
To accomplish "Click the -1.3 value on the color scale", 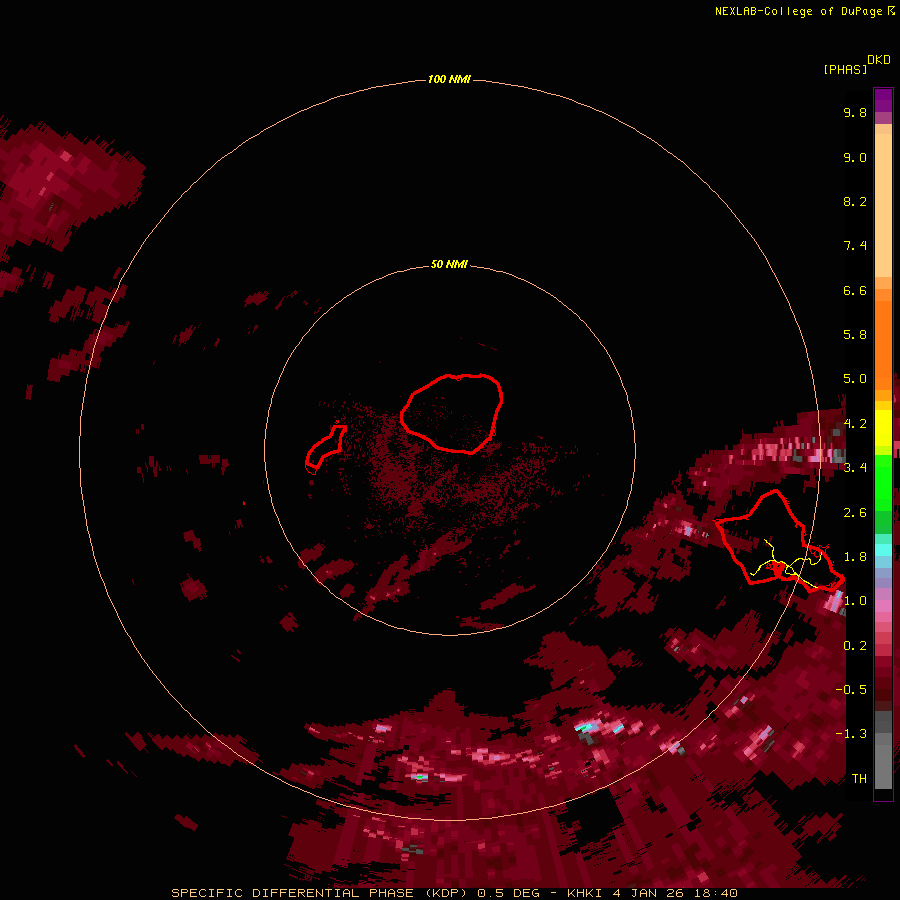I will [x=851, y=734].
